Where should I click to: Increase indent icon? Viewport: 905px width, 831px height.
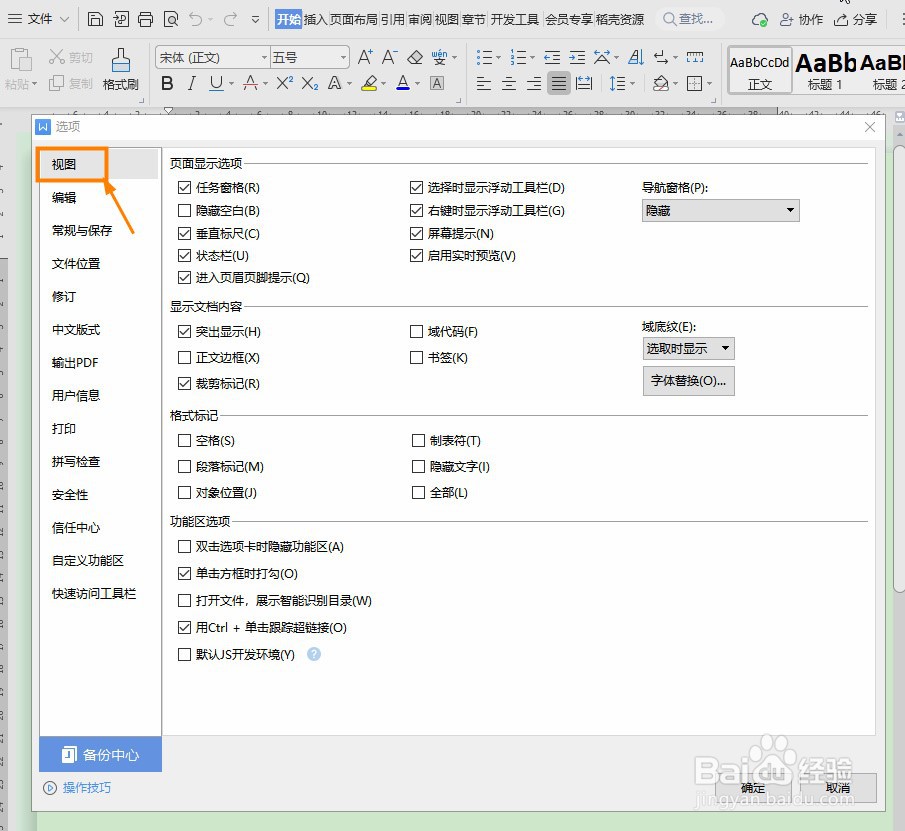tap(577, 57)
